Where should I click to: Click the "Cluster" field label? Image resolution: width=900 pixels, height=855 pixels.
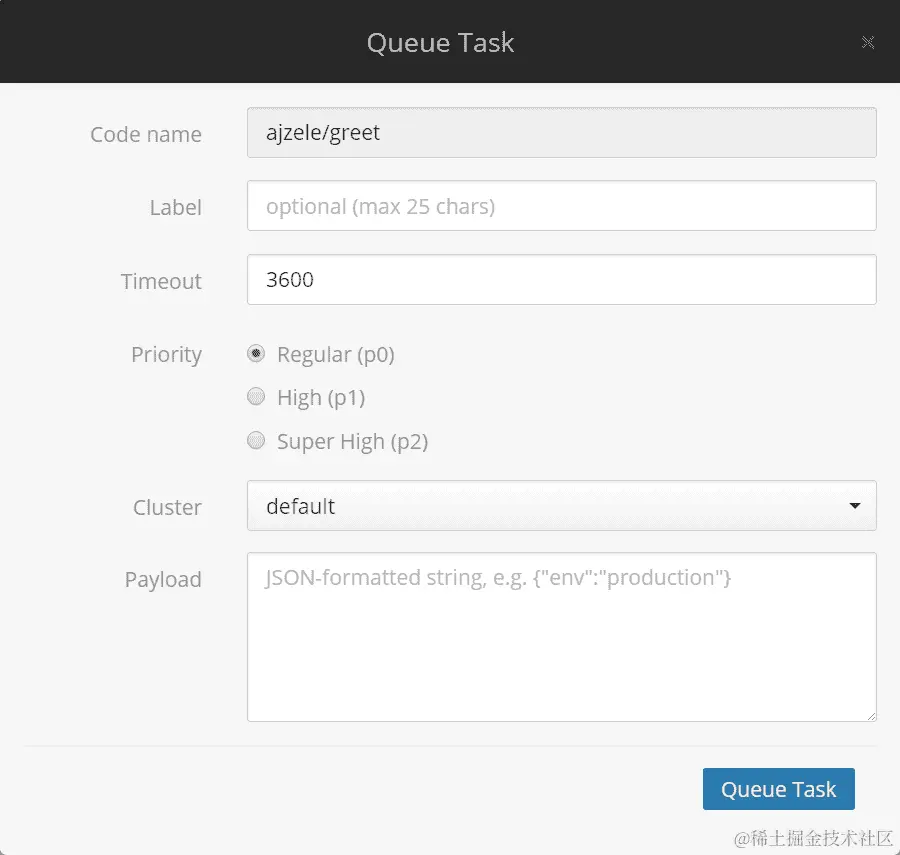(167, 507)
